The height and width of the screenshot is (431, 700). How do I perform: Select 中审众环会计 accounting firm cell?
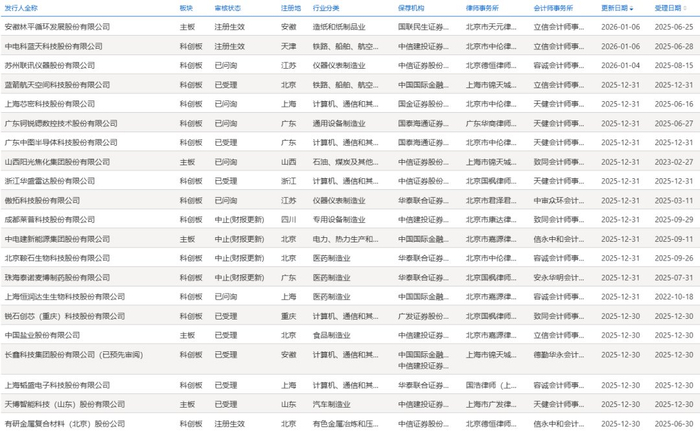558,201
